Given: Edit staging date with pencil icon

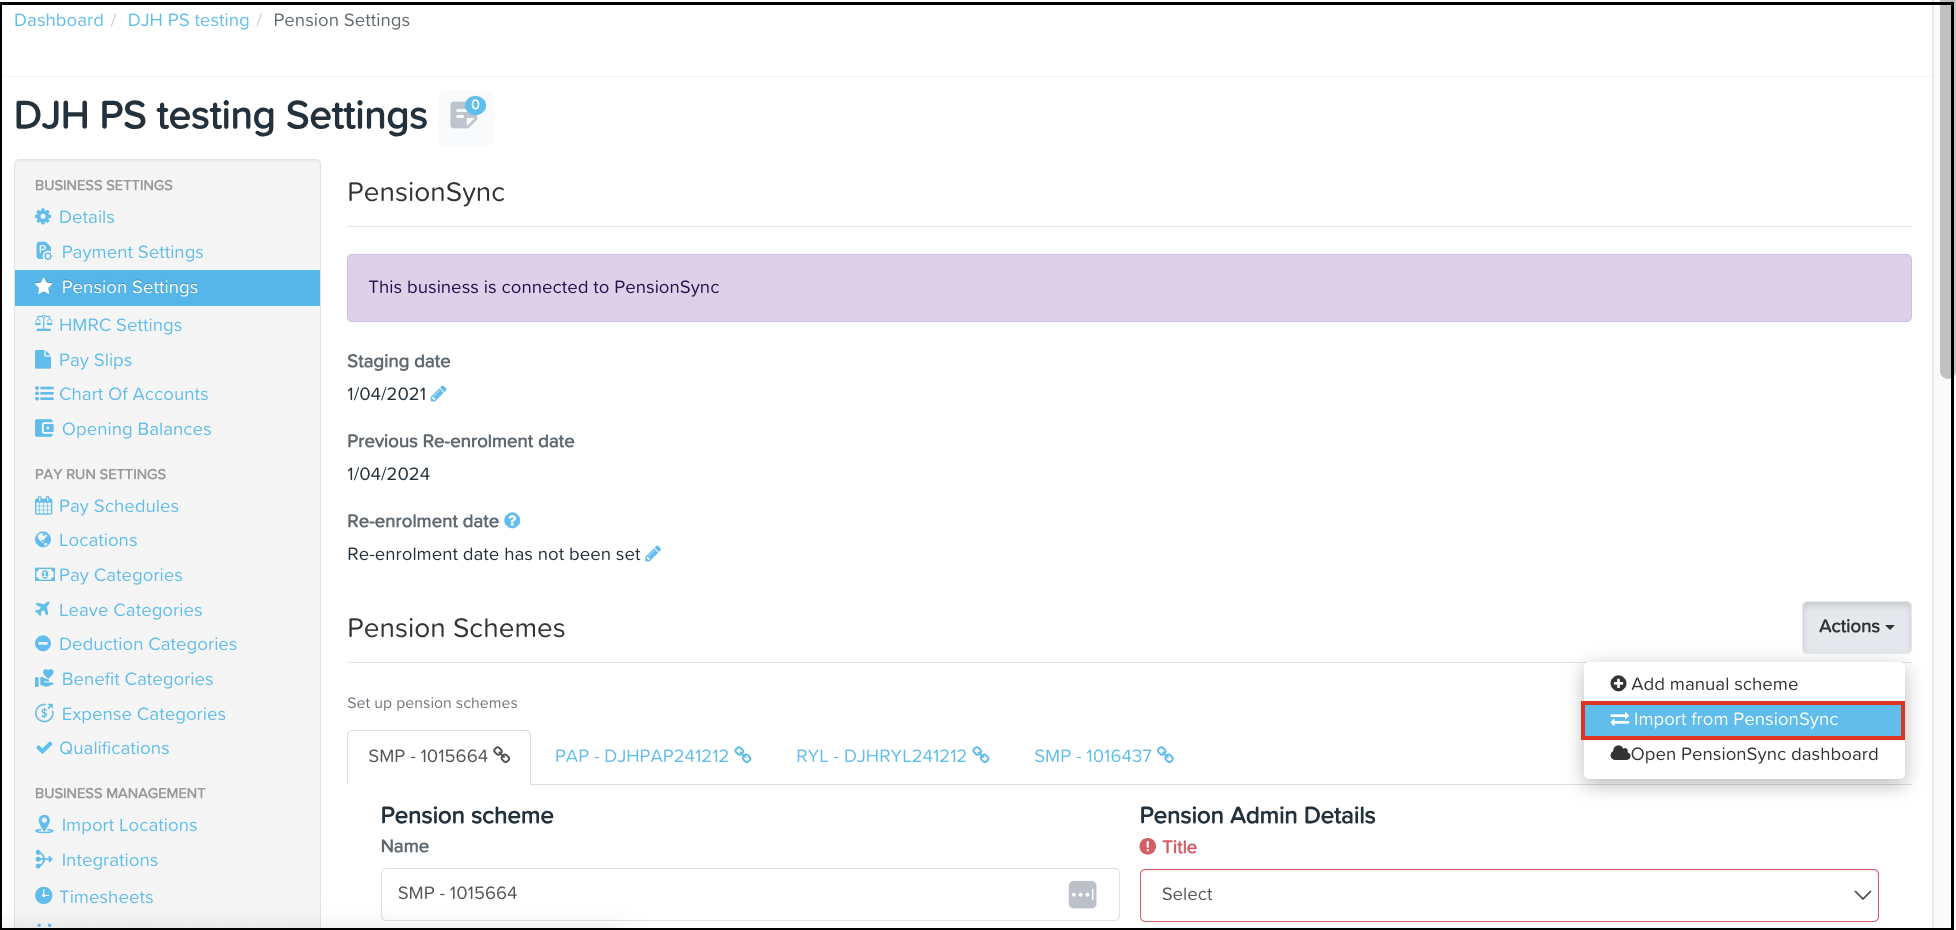Looking at the screenshot, I should (x=438, y=394).
